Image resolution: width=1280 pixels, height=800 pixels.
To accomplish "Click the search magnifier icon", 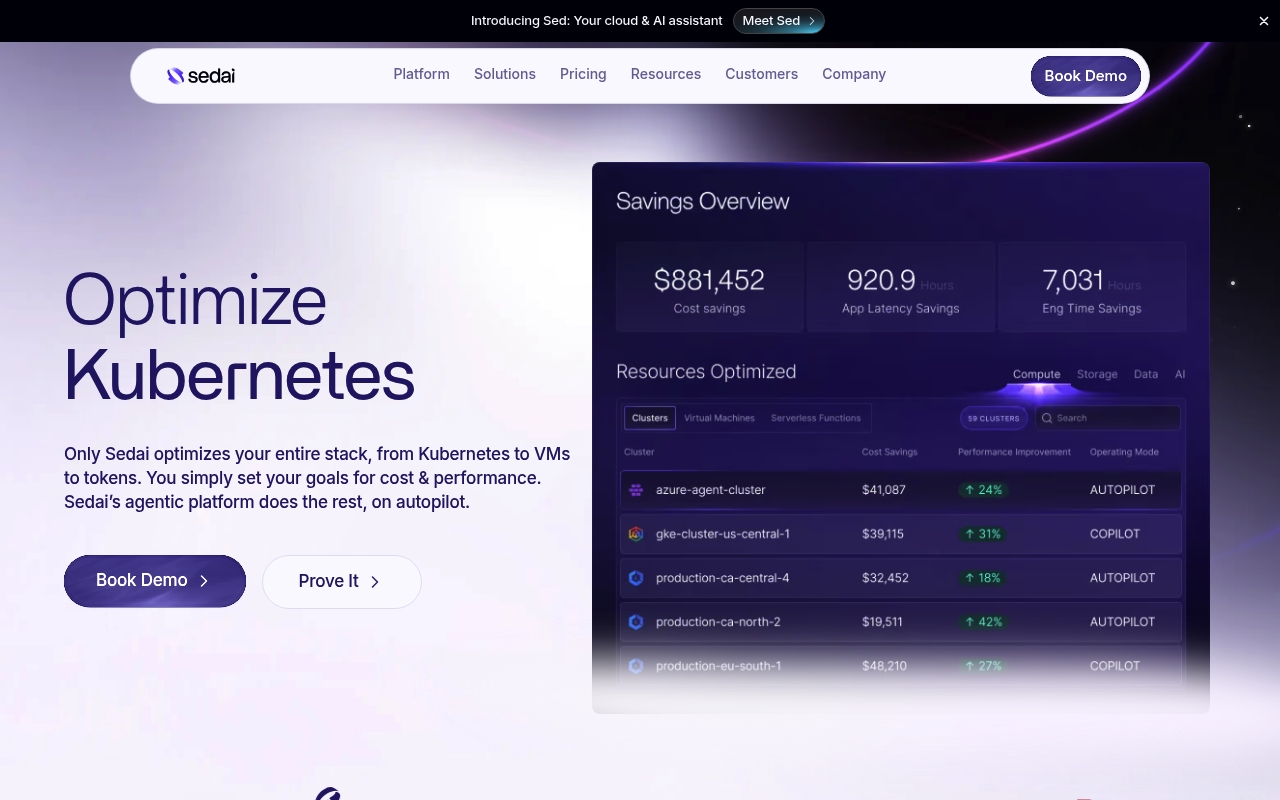I will coord(1047,418).
